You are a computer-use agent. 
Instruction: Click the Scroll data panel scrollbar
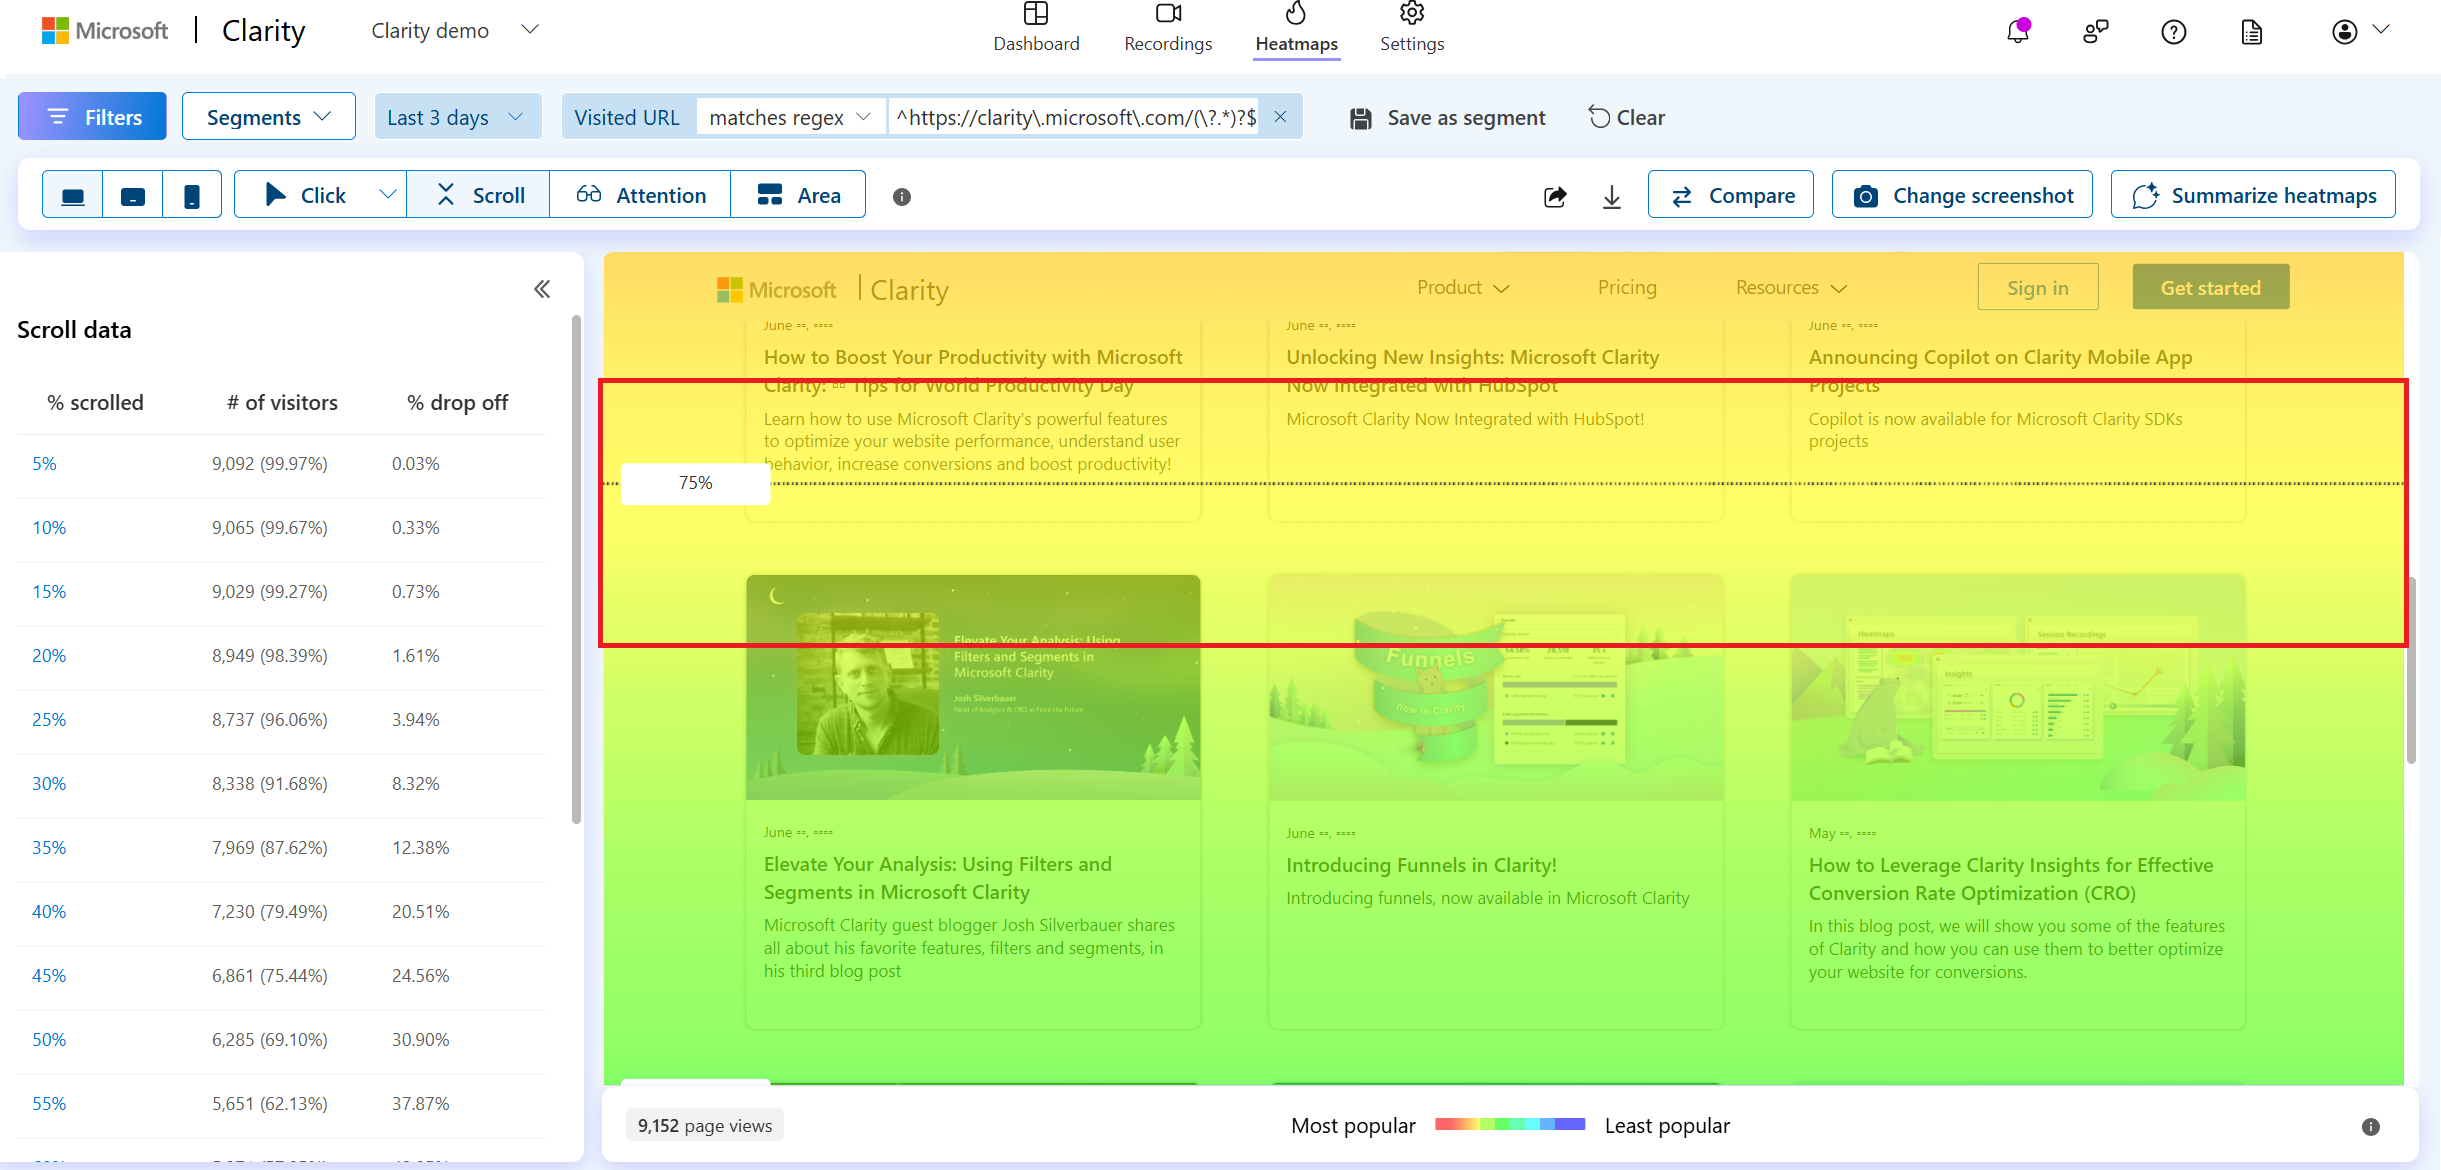(x=576, y=570)
